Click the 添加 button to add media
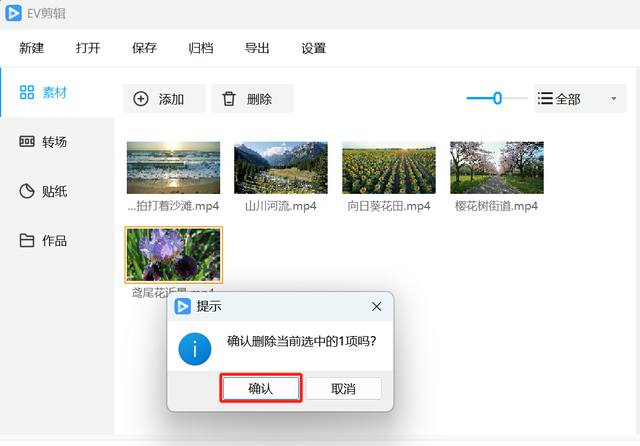This screenshot has width=640, height=446. point(164,98)
